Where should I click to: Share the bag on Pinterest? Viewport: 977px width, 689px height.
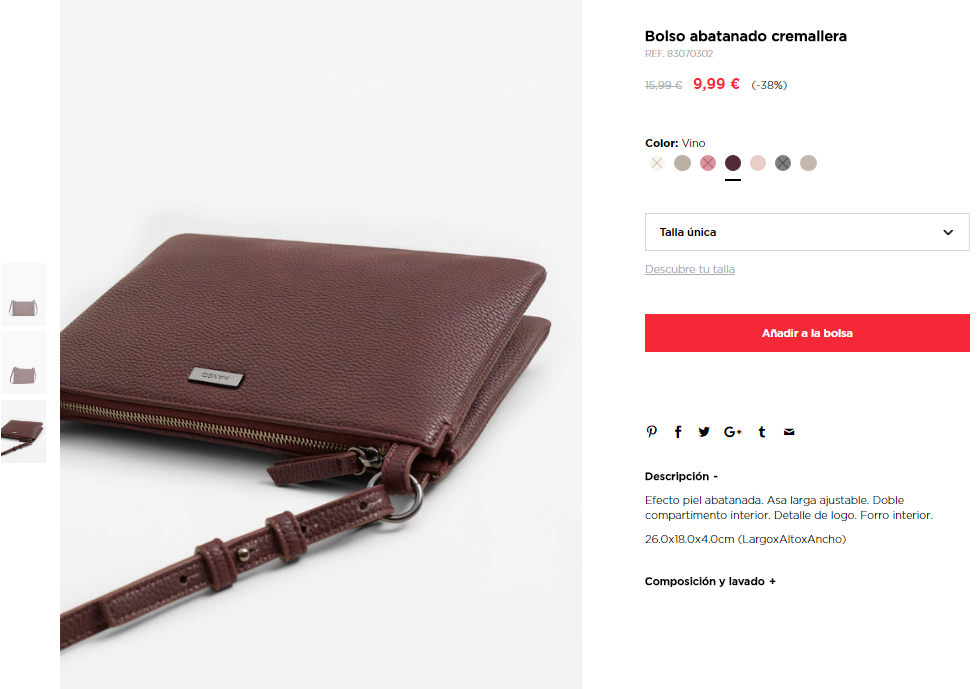point(652,432)
